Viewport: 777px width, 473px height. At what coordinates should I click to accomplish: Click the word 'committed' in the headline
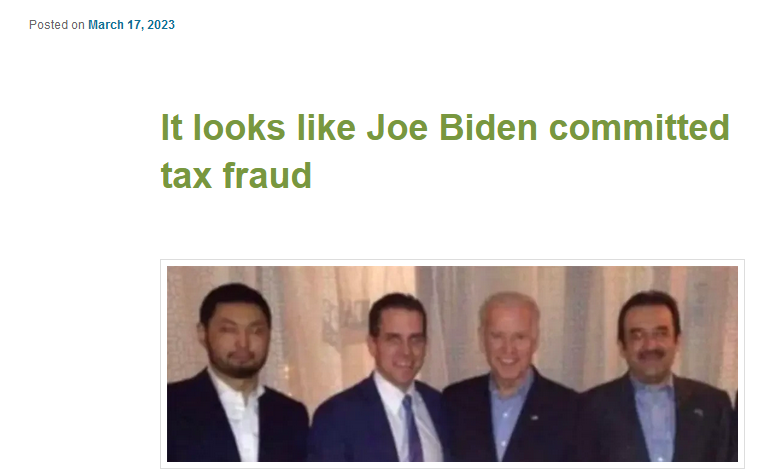coord(639,127)
